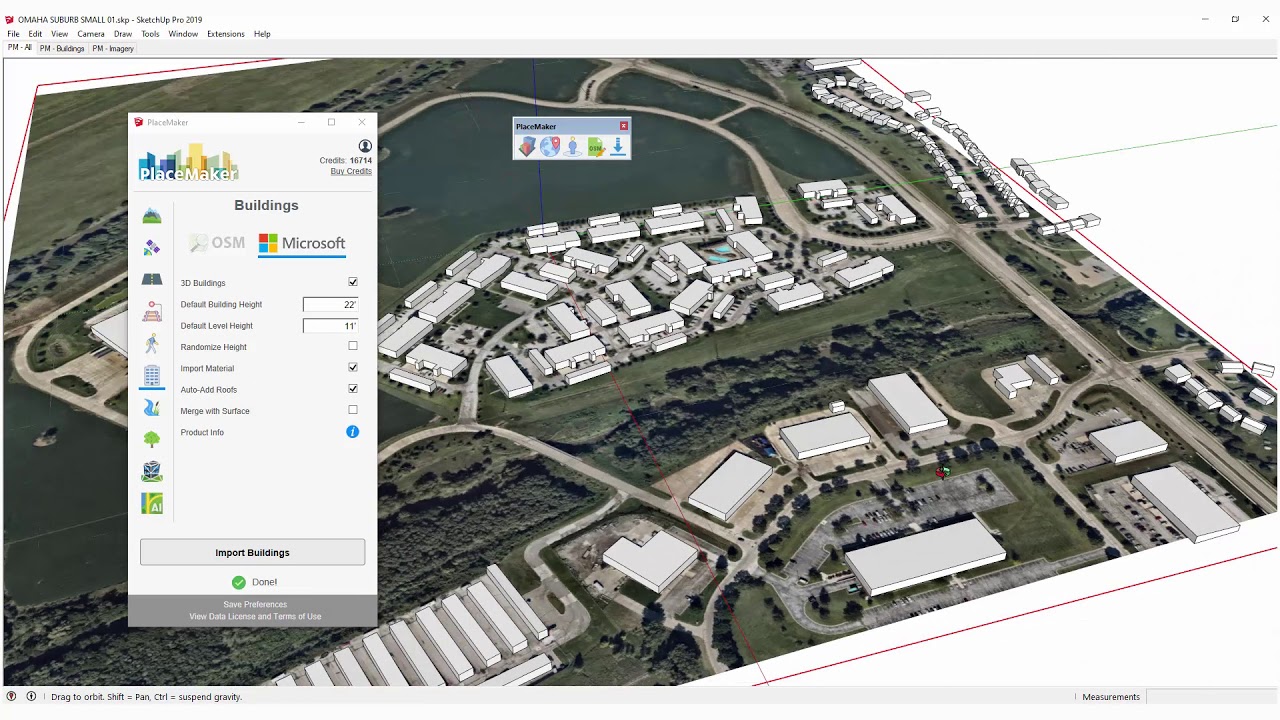Open the File menu
This screenshot has height=720, width=1280.
click(13, 34)
